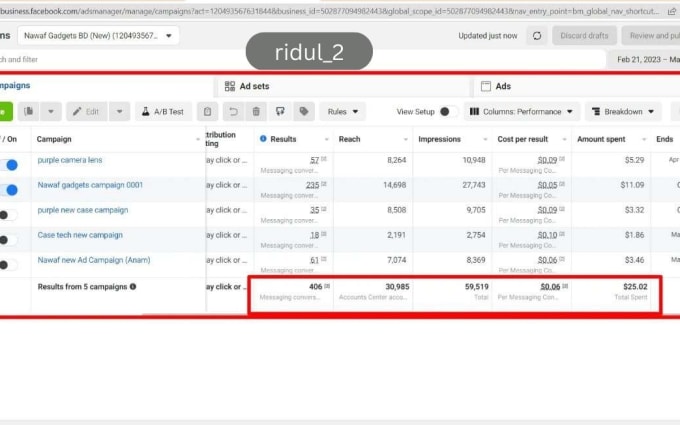Click total results value 406
This screenshot has width=680, height=425.
[x=316, y=286]
